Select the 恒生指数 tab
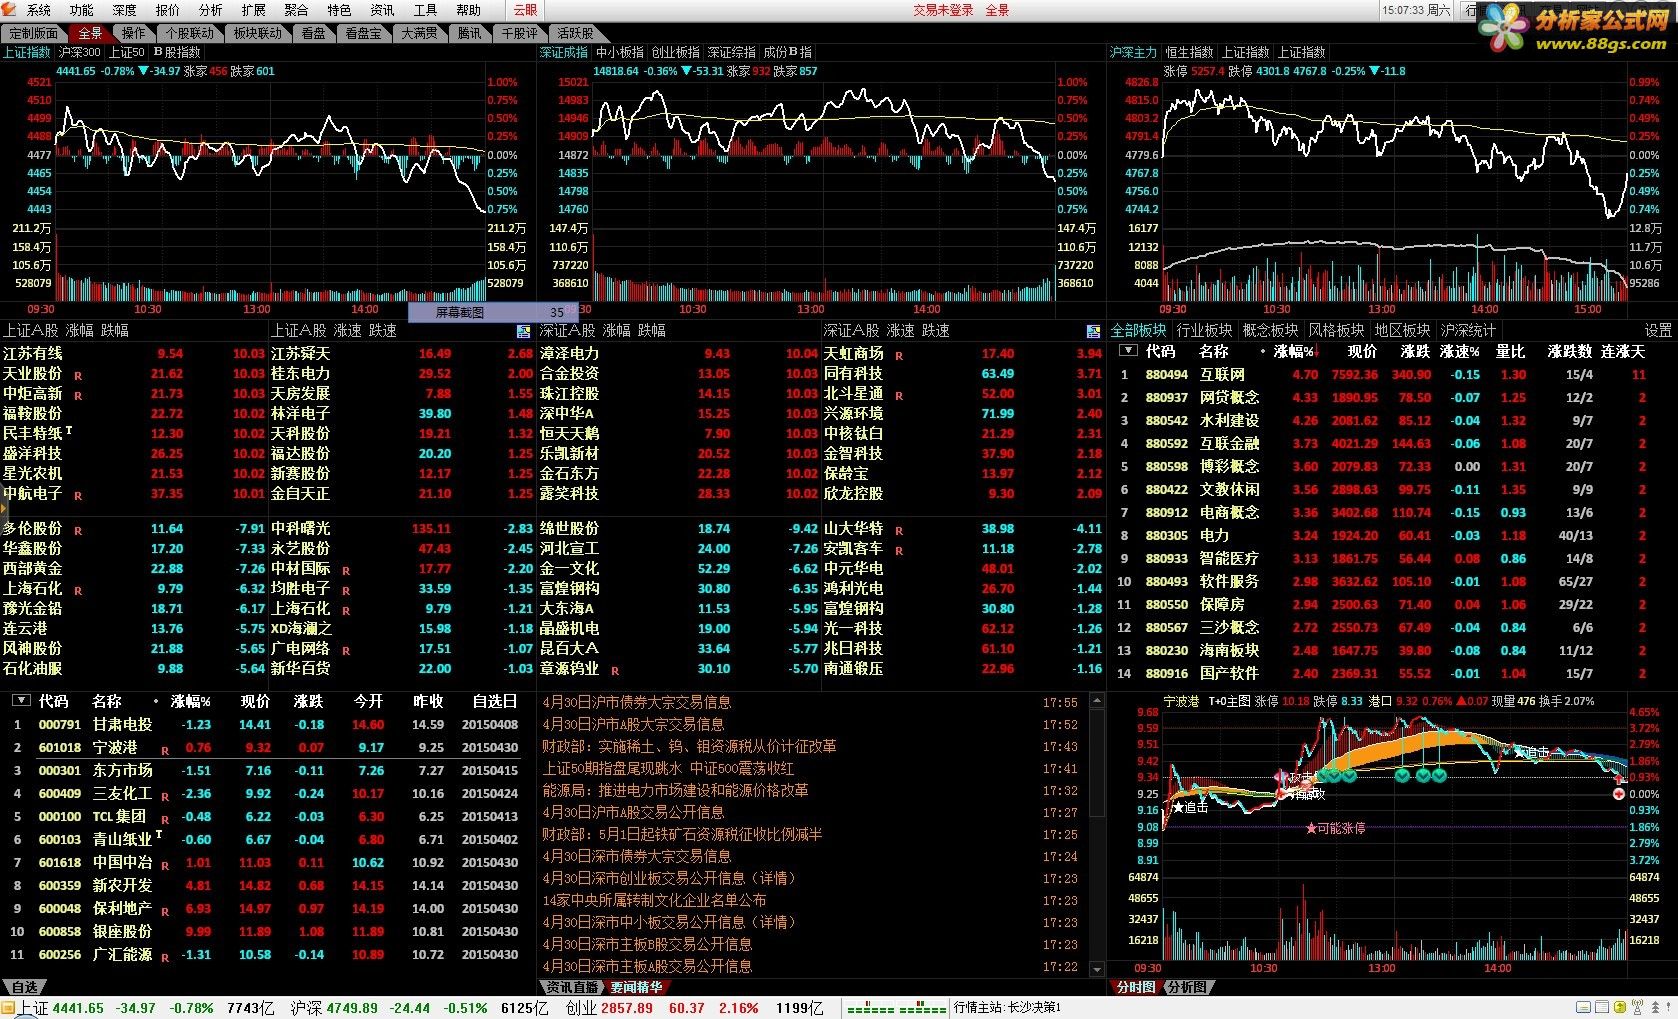The height and width of the screenshot is (1019, 1678). [x=1190, y=52]
